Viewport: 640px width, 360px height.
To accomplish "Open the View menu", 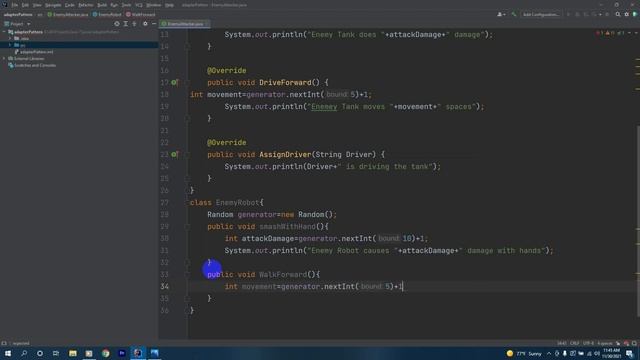I will [x=37, y=5].
